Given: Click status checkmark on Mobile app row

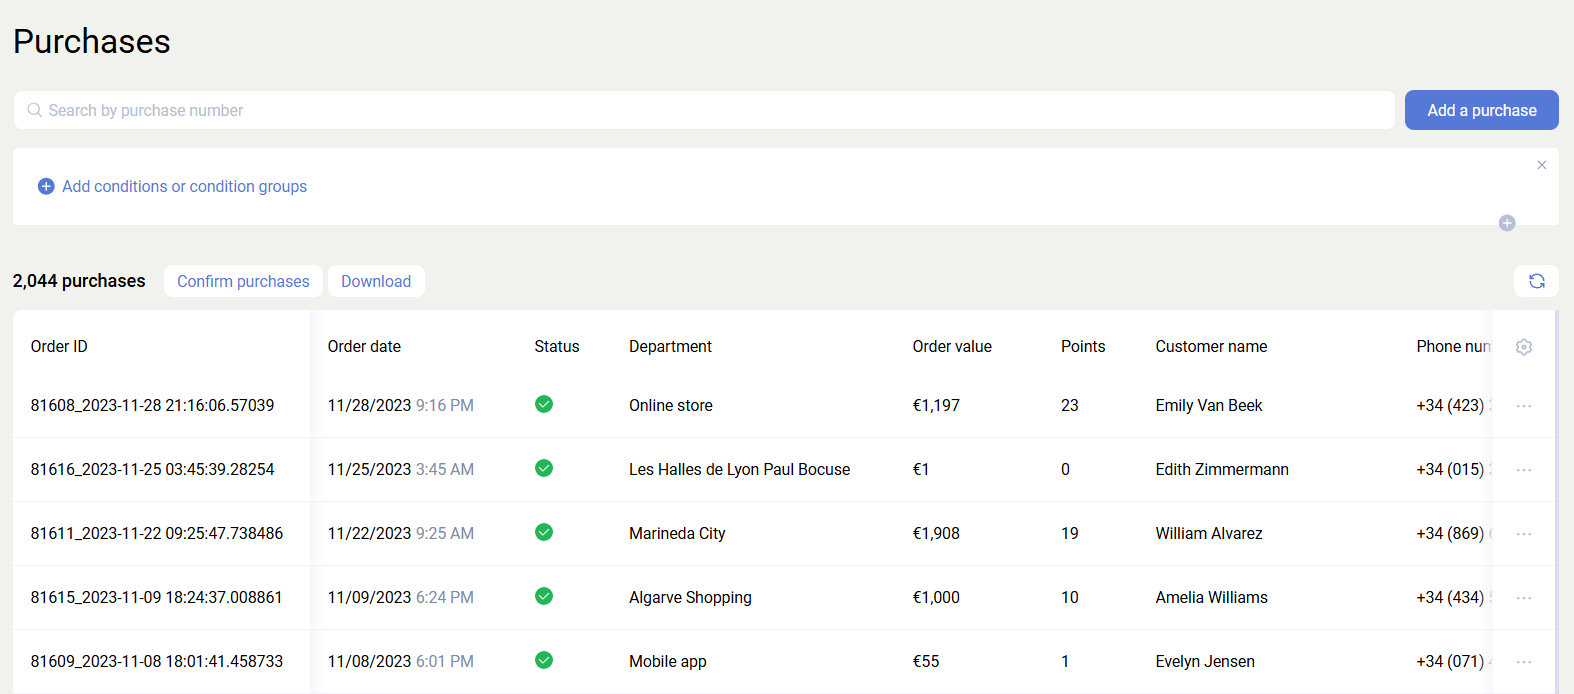Looking at the screenshot, I should pos(544,660).
